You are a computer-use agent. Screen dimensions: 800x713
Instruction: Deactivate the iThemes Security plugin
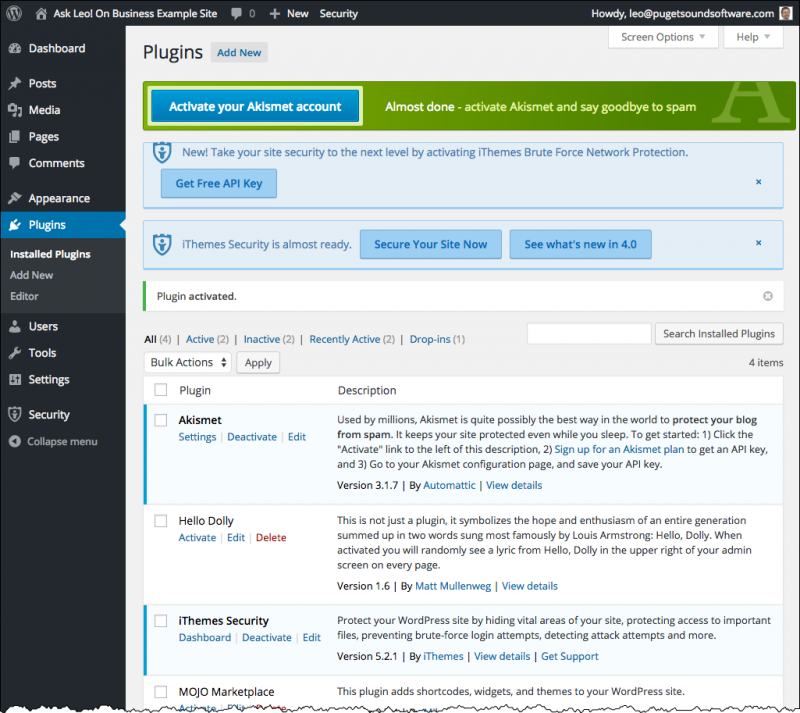pyautogui.click(x=266, y=637)
